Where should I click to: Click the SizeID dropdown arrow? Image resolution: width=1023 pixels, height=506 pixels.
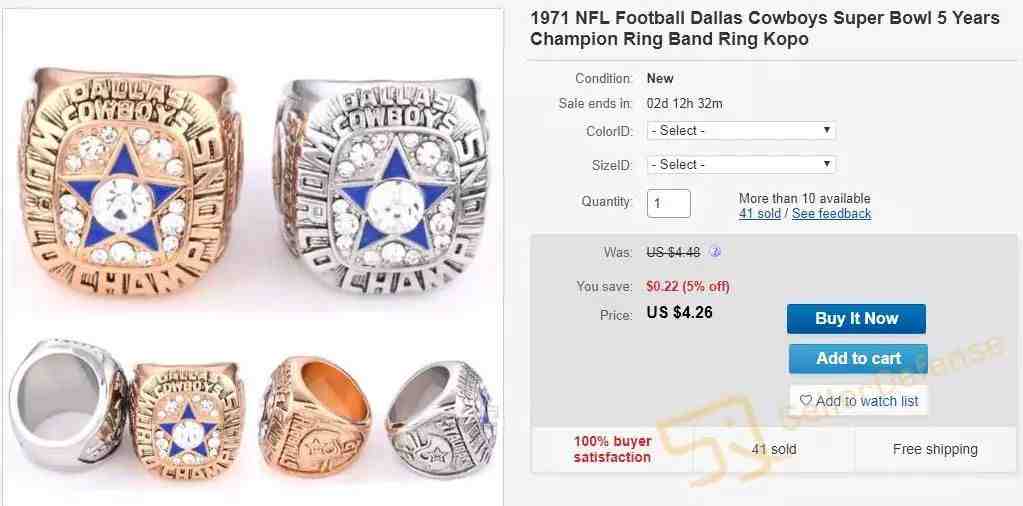point(827,164)
